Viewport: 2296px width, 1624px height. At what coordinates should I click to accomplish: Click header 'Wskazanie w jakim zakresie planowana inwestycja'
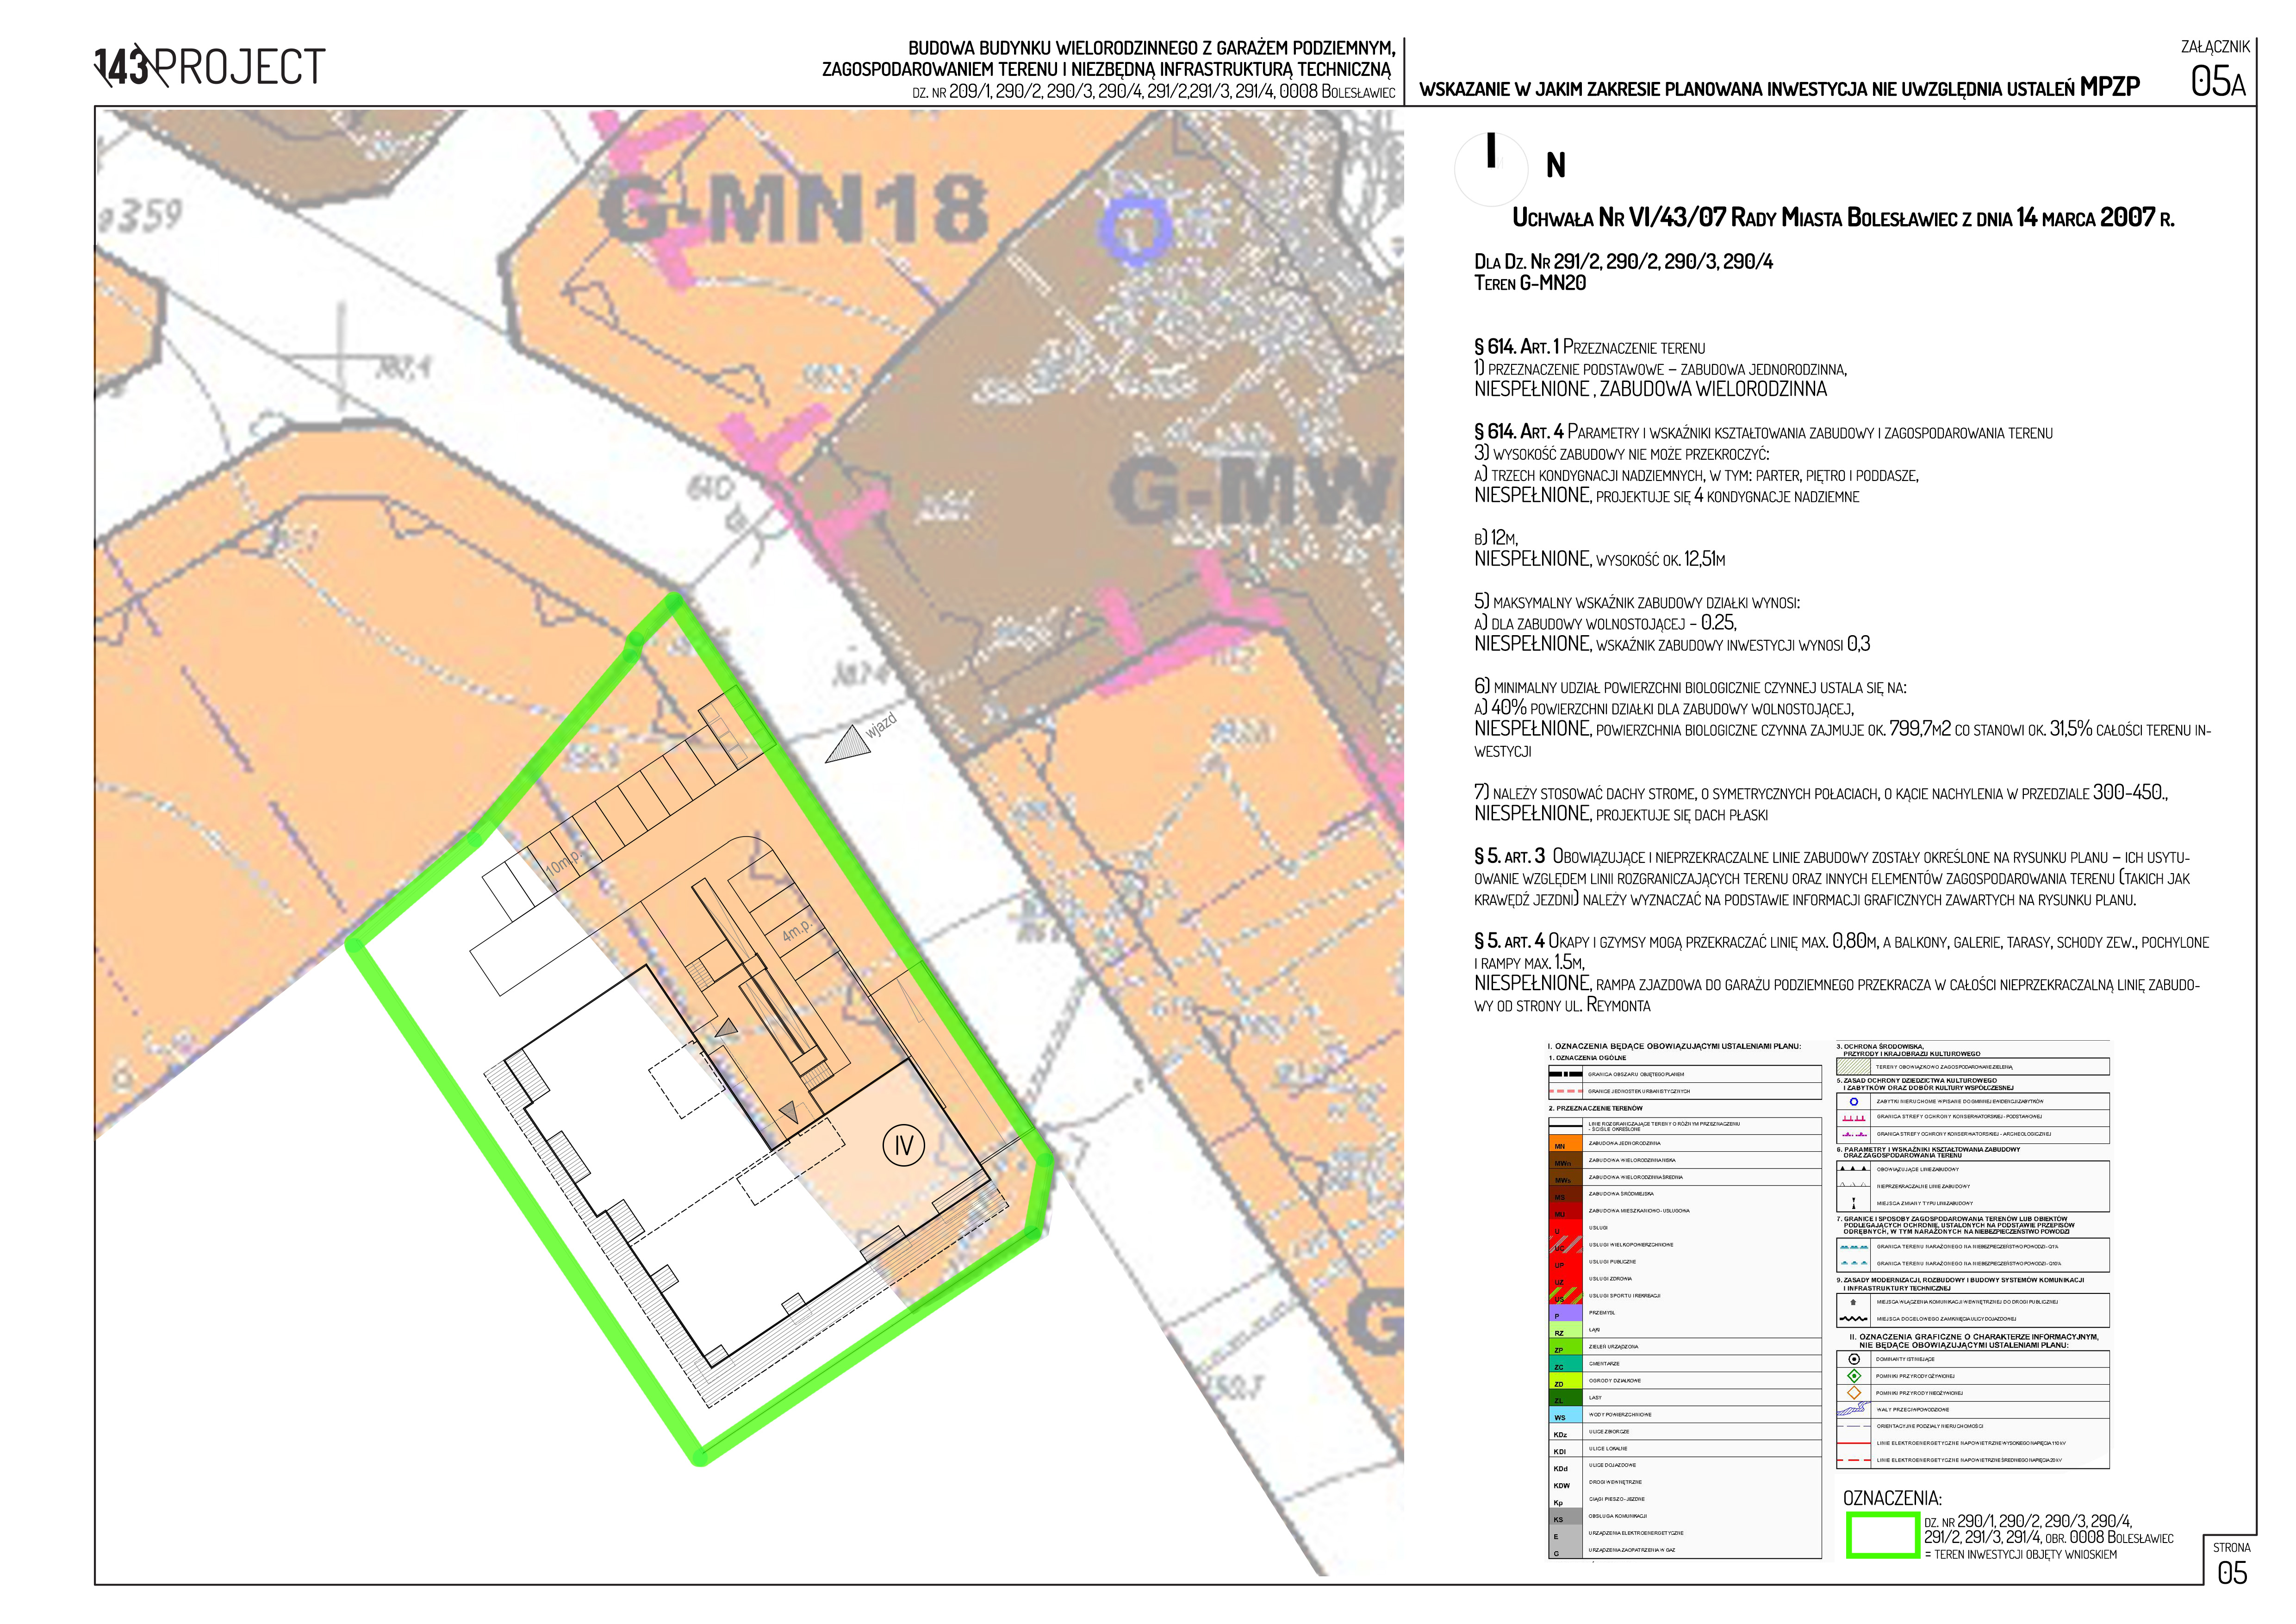(1779, 87)
